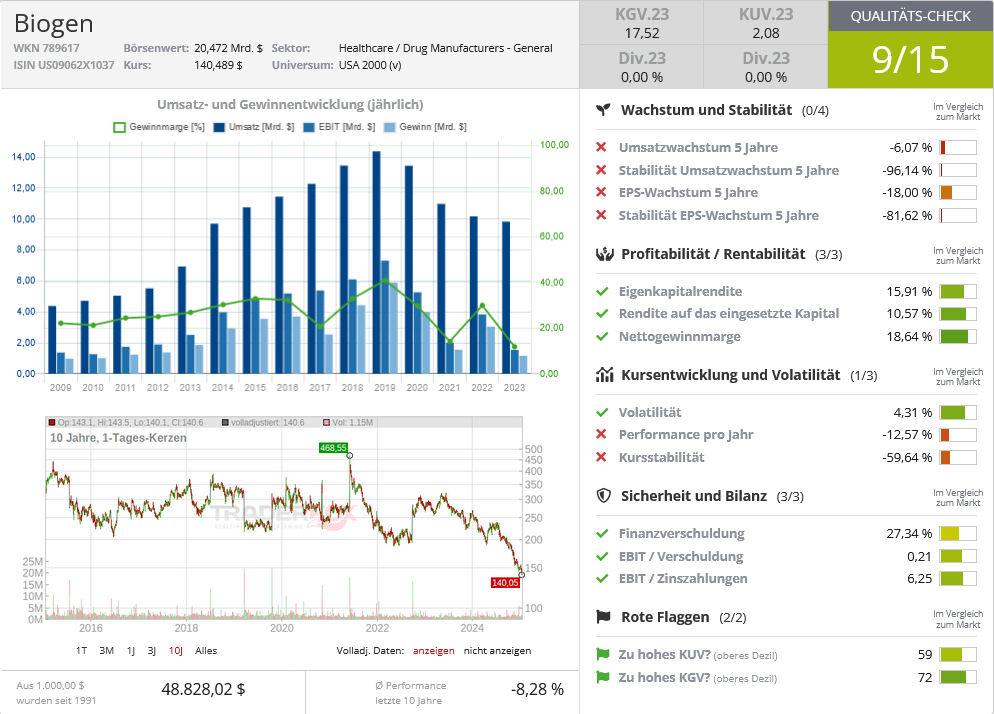
Task: Click the market comparison bar for Finanzverschuldung
Action: coord(958,534)
